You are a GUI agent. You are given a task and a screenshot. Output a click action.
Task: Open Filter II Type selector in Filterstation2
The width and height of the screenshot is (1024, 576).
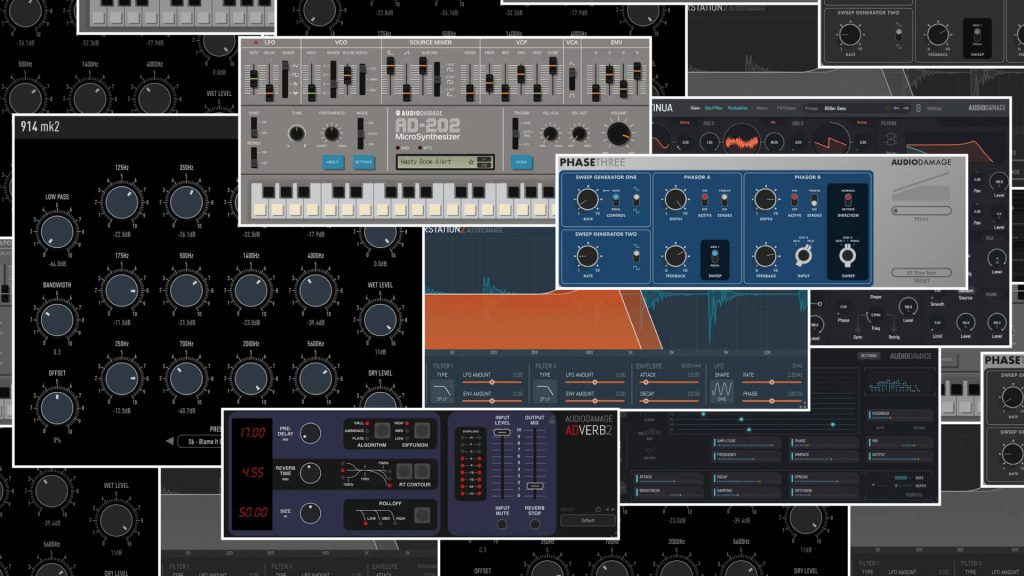point(544,393)
